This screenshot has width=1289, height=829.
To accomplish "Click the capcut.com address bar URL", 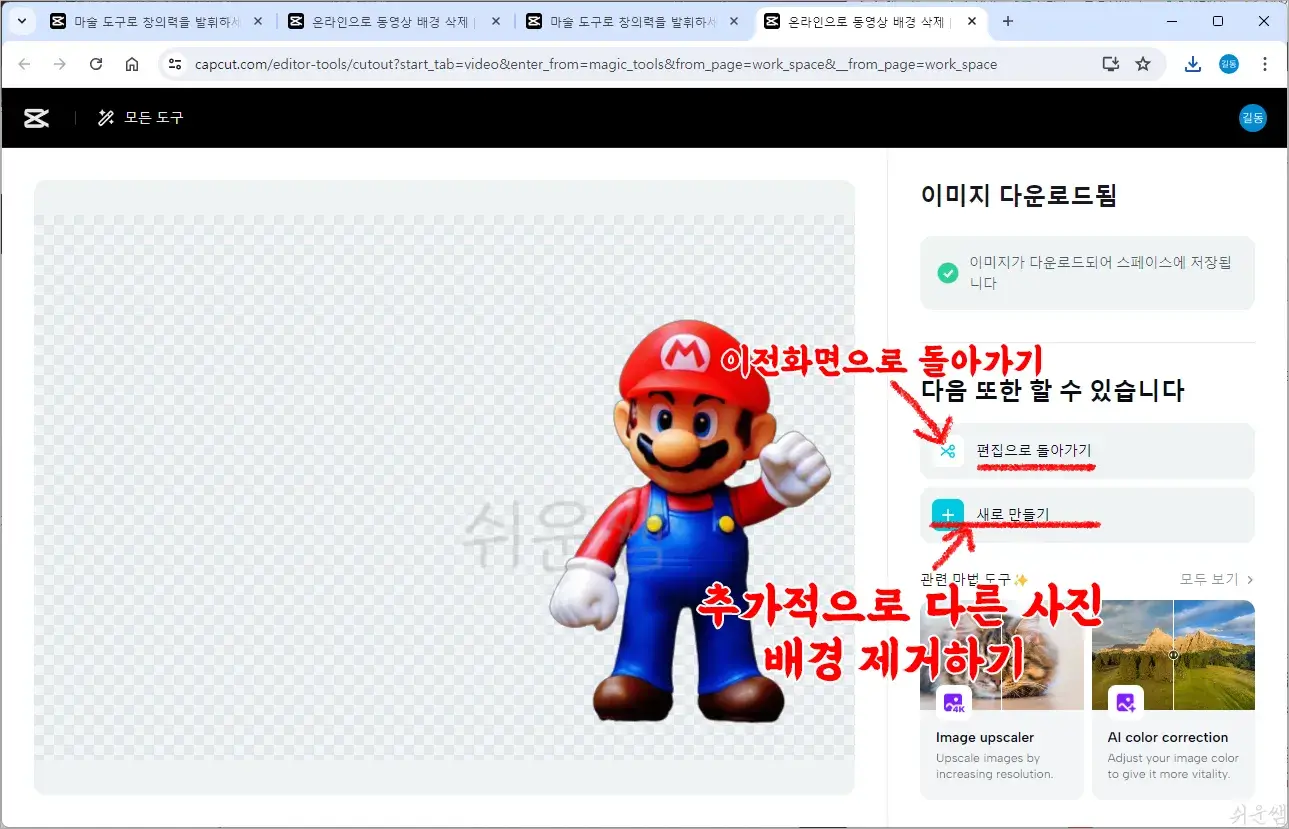I will coord(596,64).
